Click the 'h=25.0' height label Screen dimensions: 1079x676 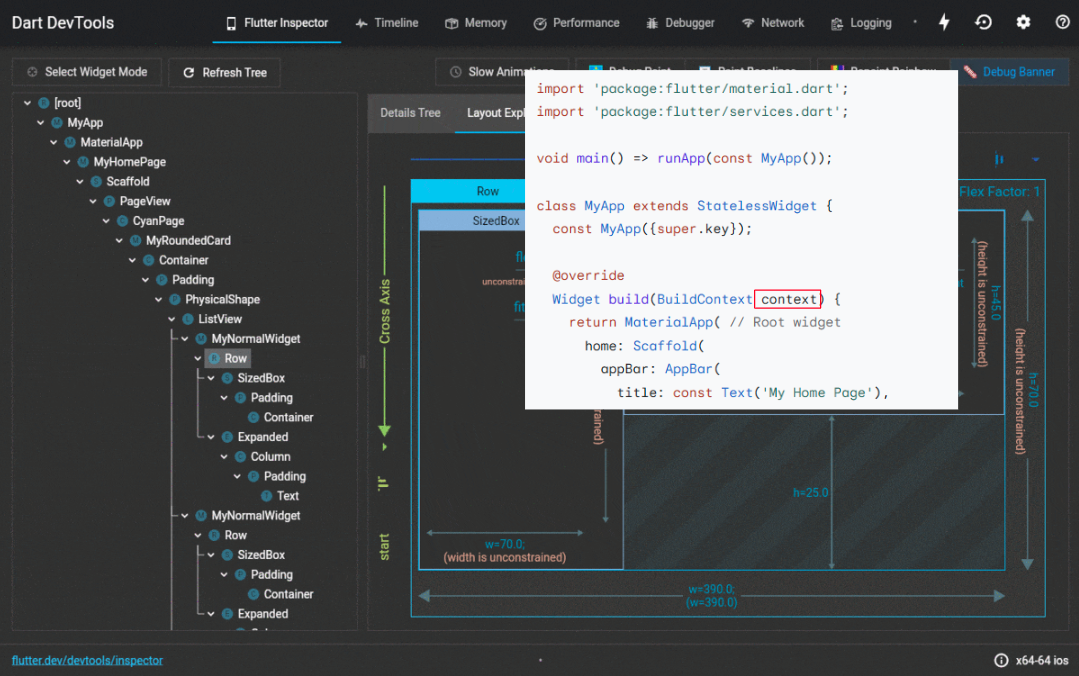coord(811,493)
